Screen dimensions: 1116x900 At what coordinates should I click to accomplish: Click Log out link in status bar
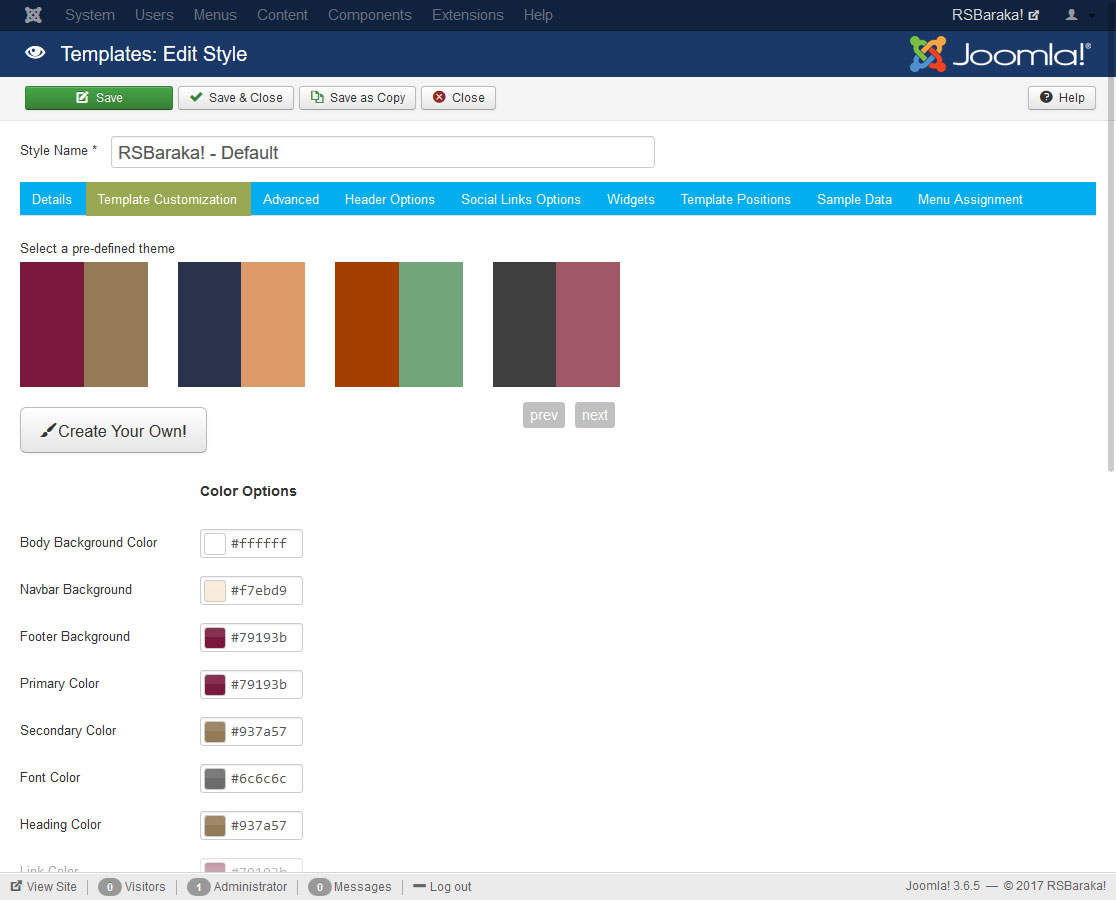pyautogui.click(x=443, y=886)
